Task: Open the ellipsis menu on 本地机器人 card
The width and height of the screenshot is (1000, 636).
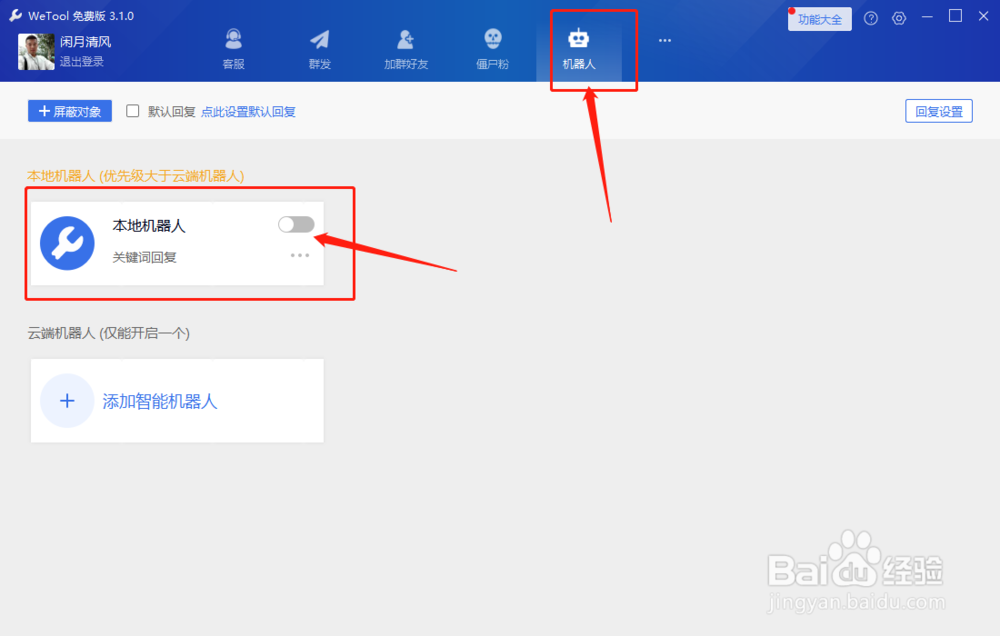Action: [299, 256]
